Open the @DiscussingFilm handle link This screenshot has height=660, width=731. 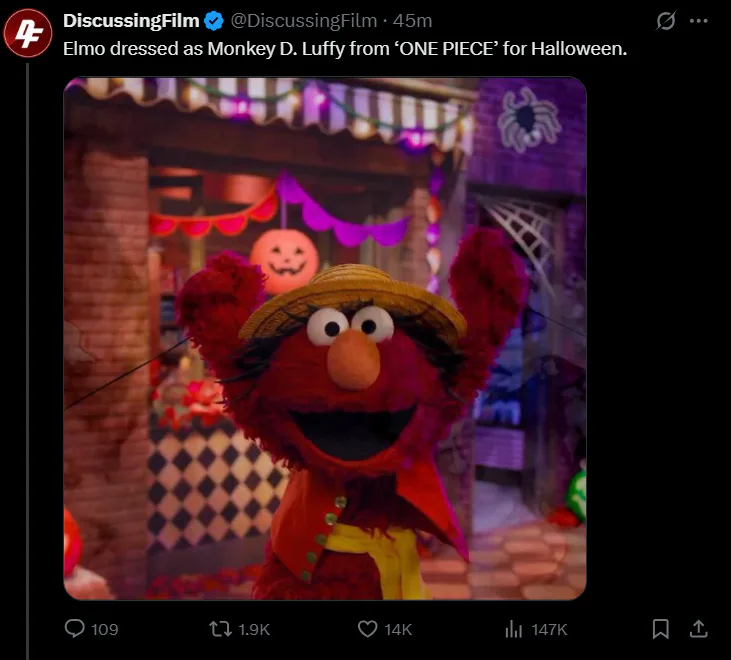pyautogui.click(x=304, y=21)
